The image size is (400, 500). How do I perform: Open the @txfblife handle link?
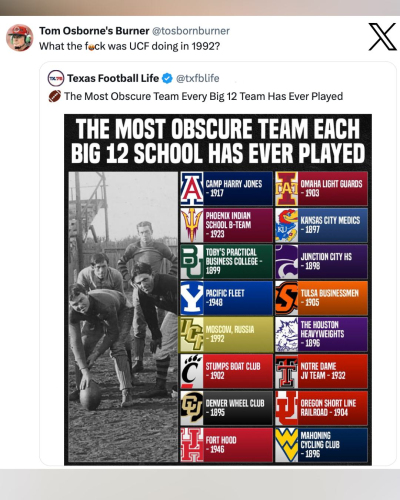tap(197, 78)
